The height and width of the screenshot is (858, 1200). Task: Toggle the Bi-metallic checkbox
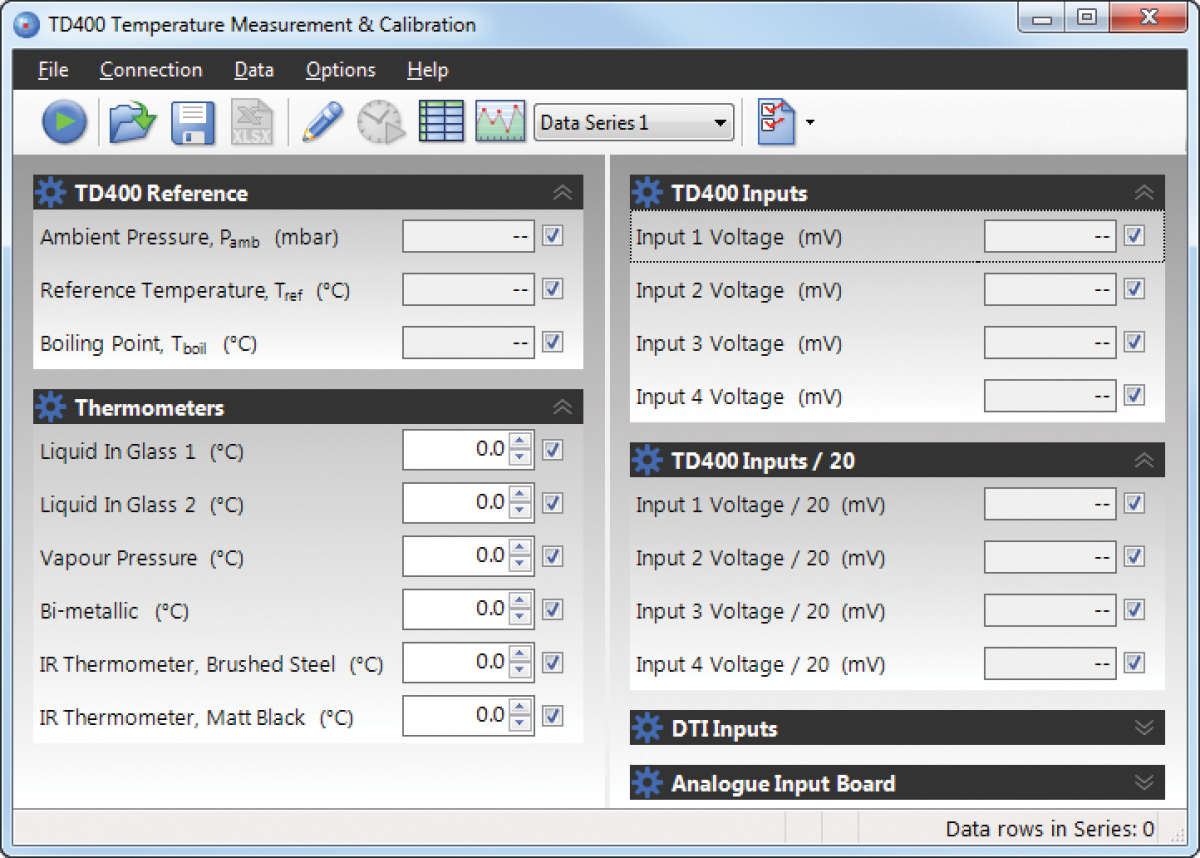coord(552,609)
